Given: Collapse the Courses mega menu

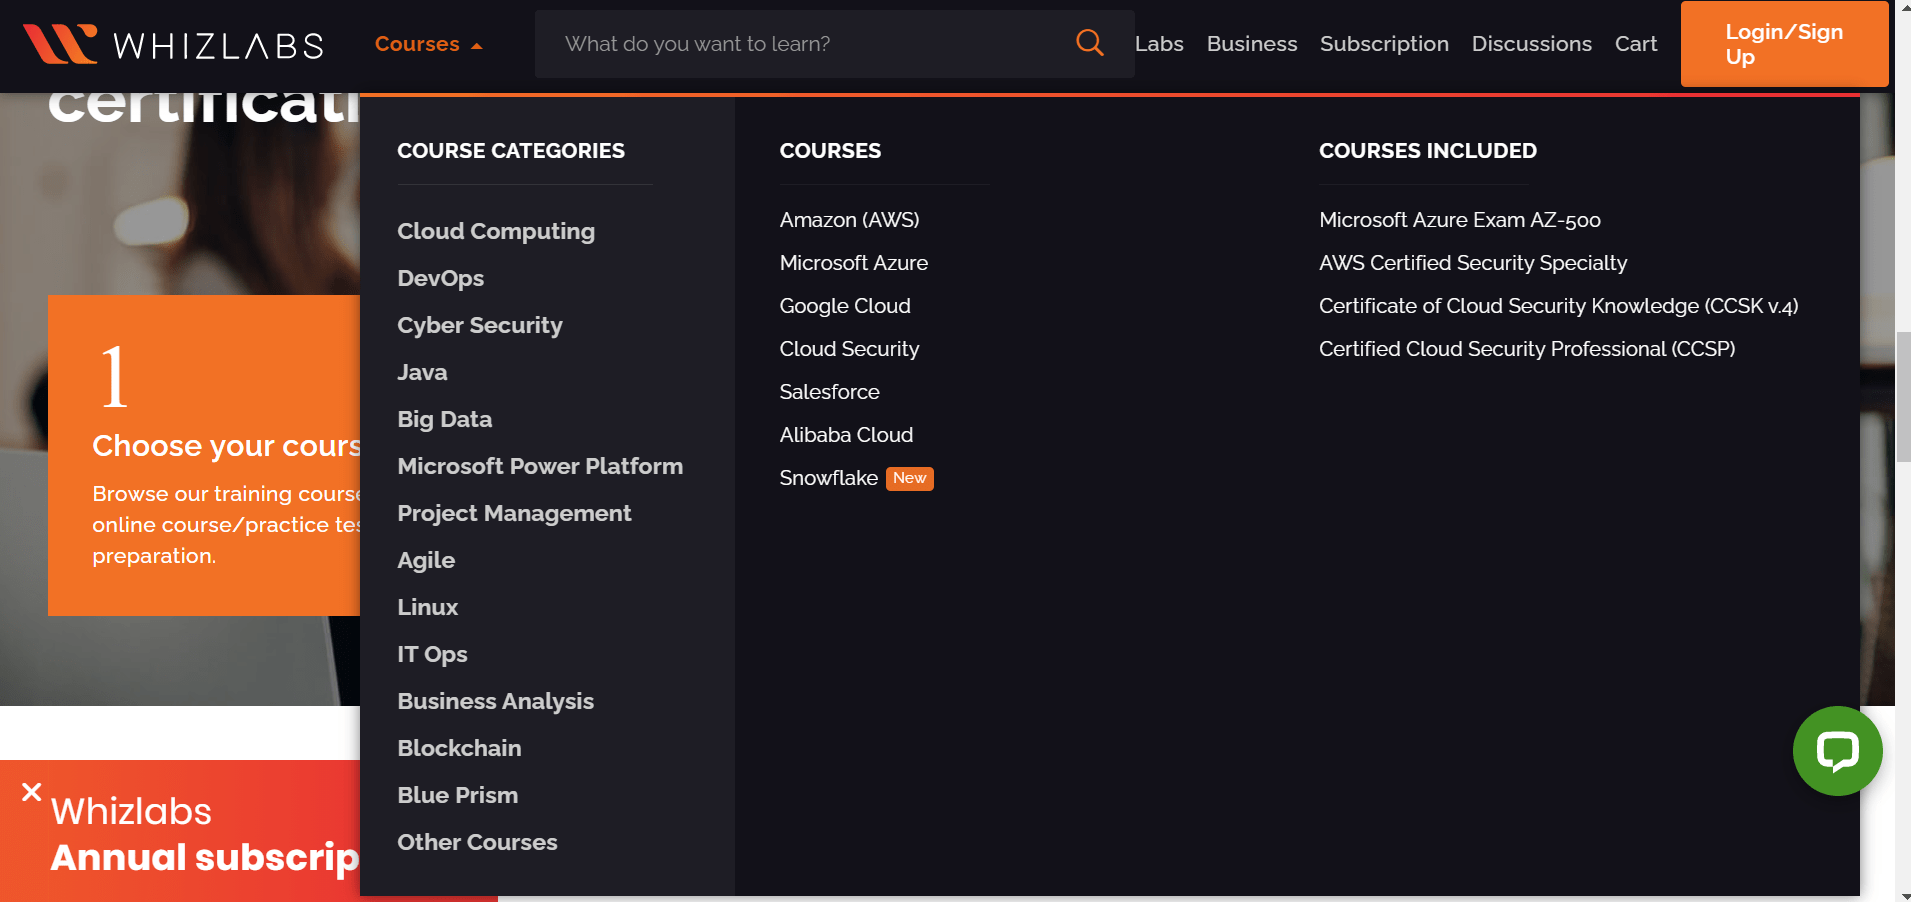Looking at the screenshot, I should click(427, 43).
